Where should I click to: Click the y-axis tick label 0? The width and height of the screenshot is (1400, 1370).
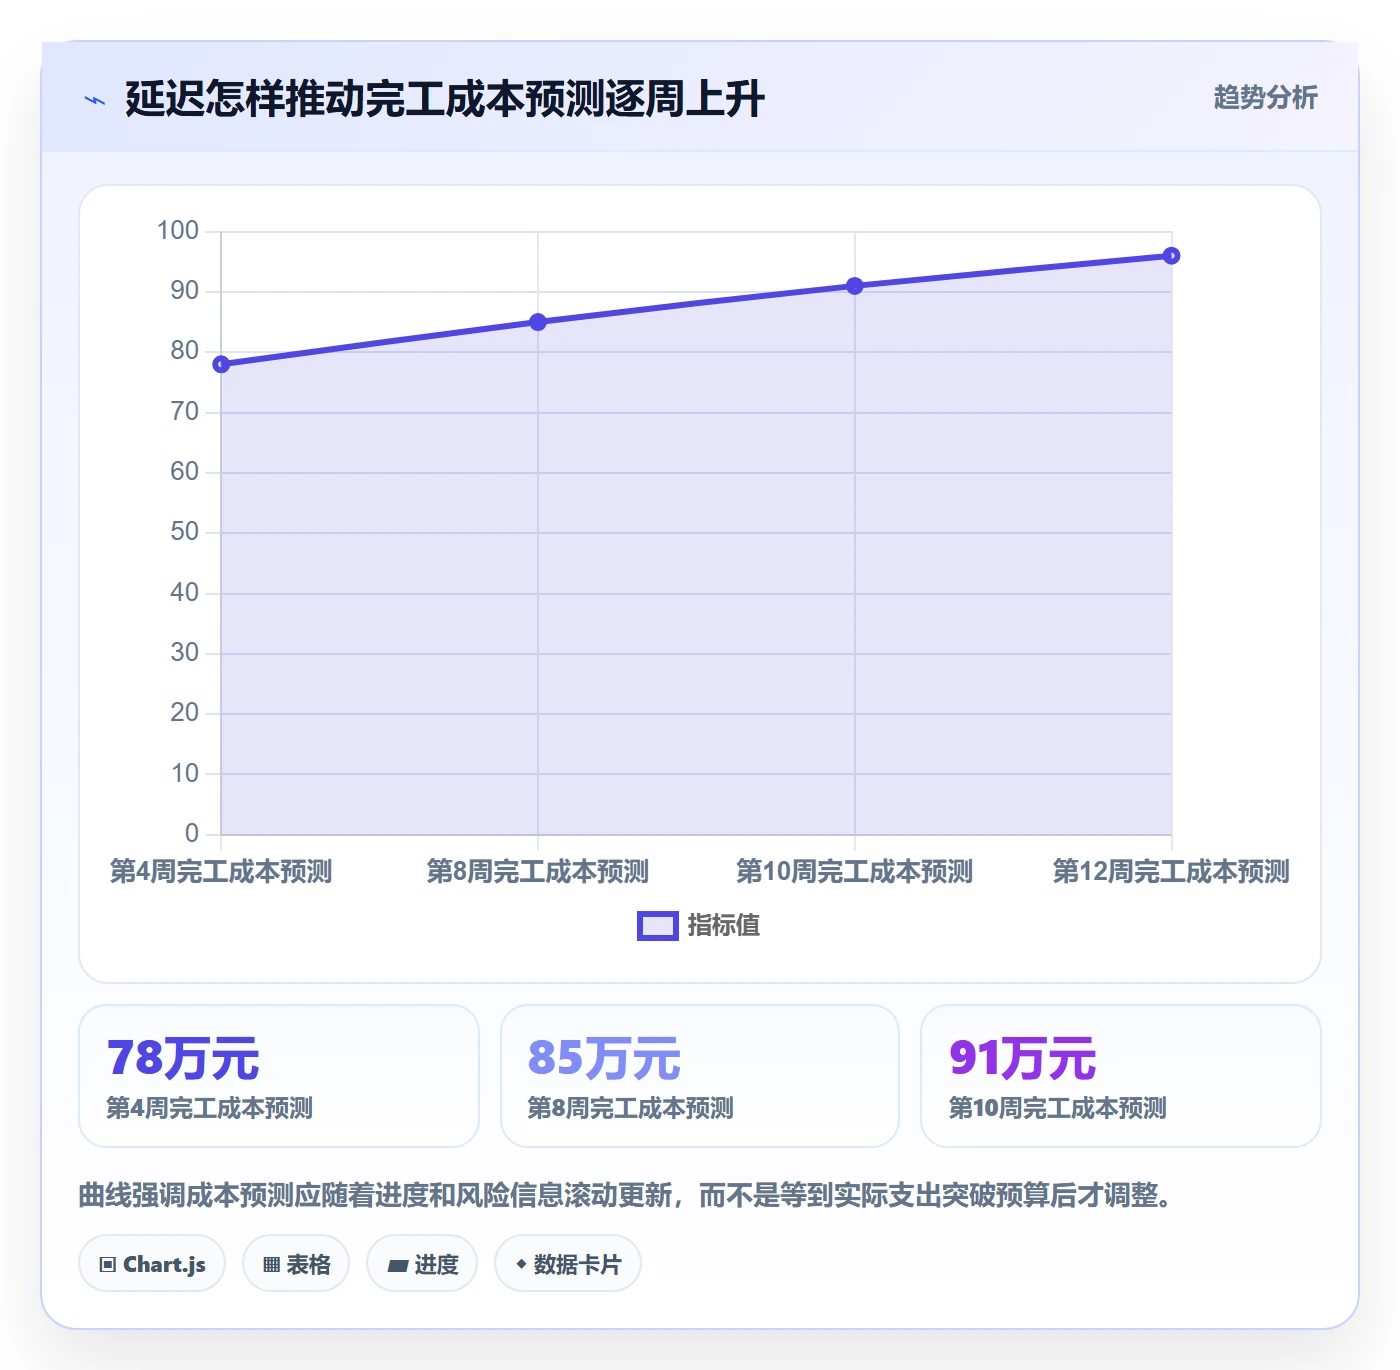click(192, 833)
